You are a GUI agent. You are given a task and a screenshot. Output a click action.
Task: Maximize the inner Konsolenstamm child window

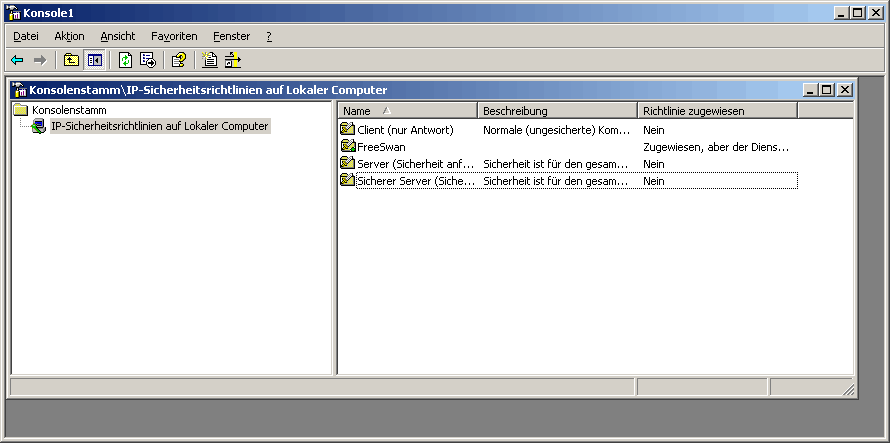click(x=827, y=90)
